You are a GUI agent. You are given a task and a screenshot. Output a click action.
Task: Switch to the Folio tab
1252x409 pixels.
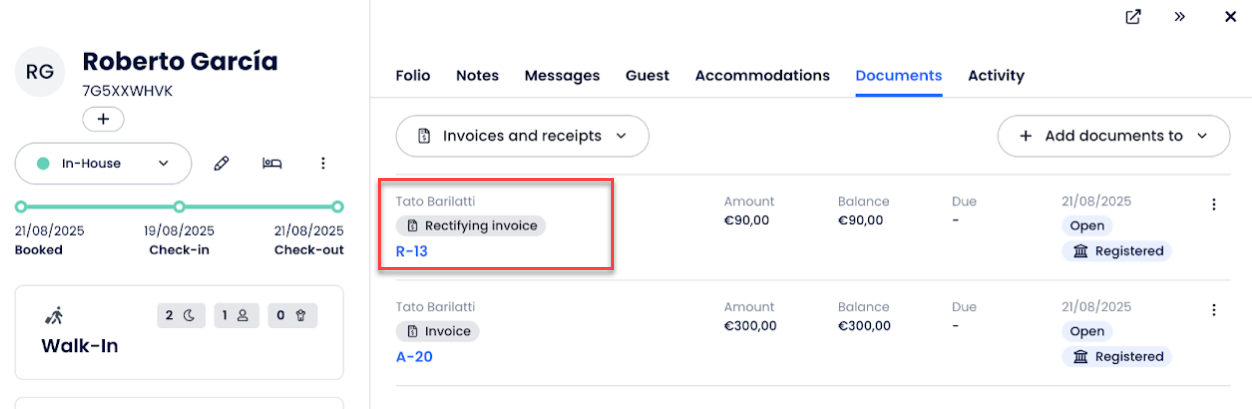[x=413, y=75]
